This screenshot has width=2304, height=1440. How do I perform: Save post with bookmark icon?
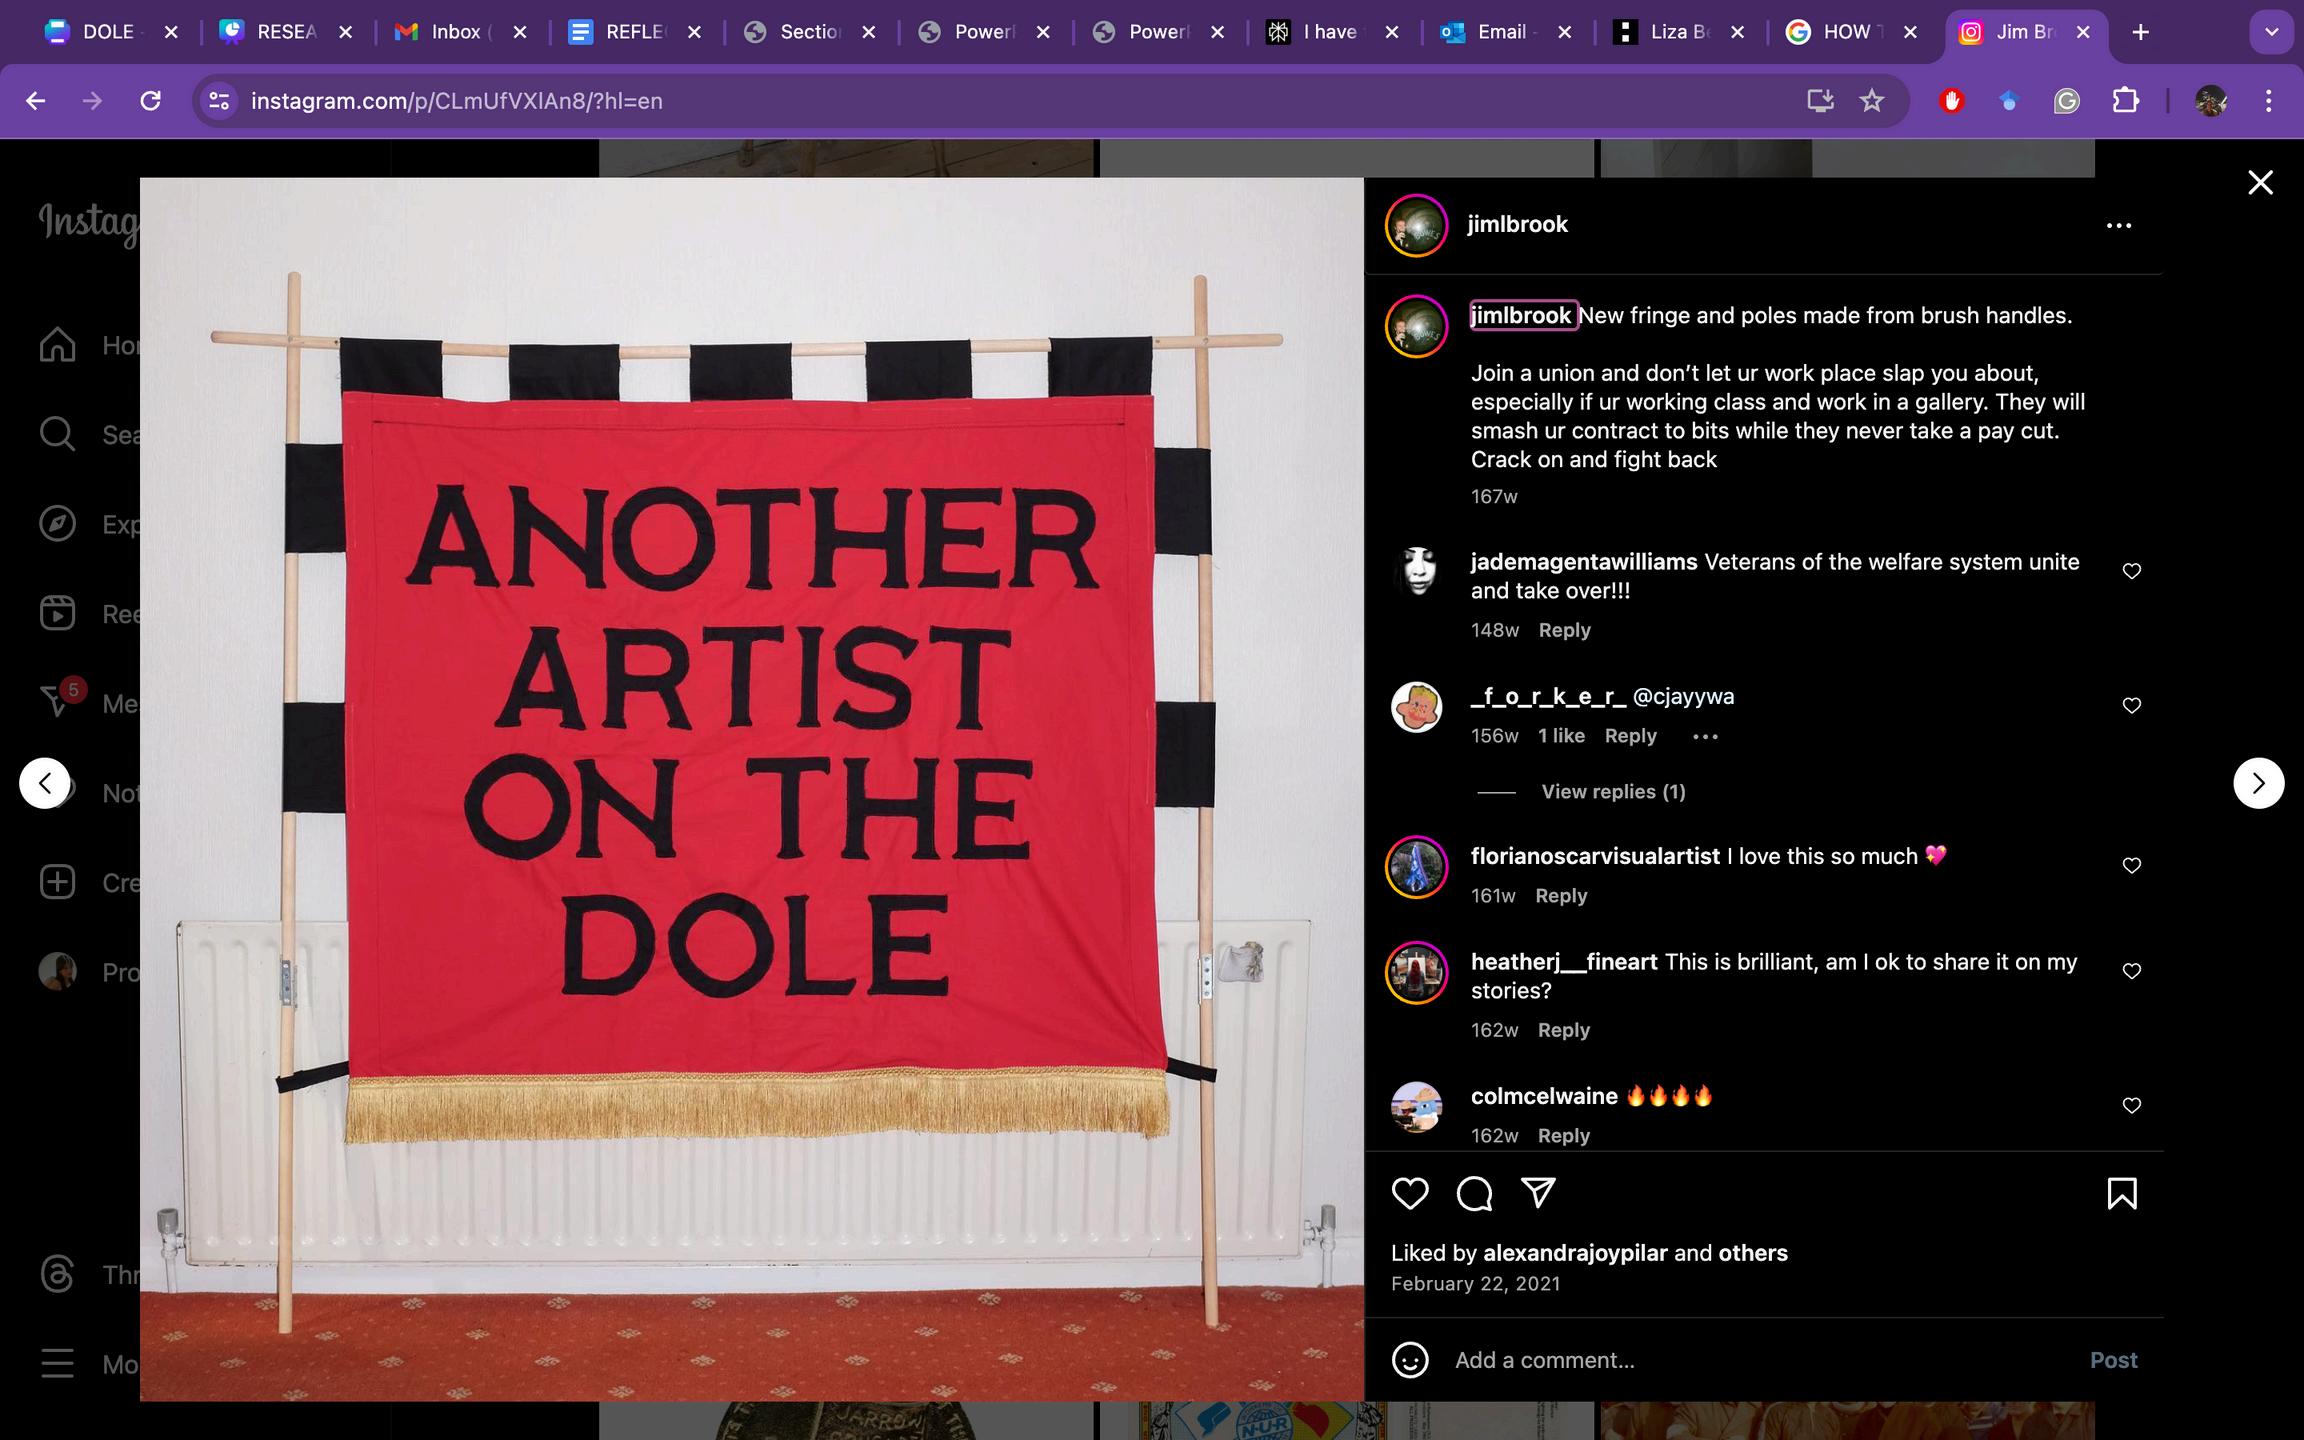[2122, 1193]
